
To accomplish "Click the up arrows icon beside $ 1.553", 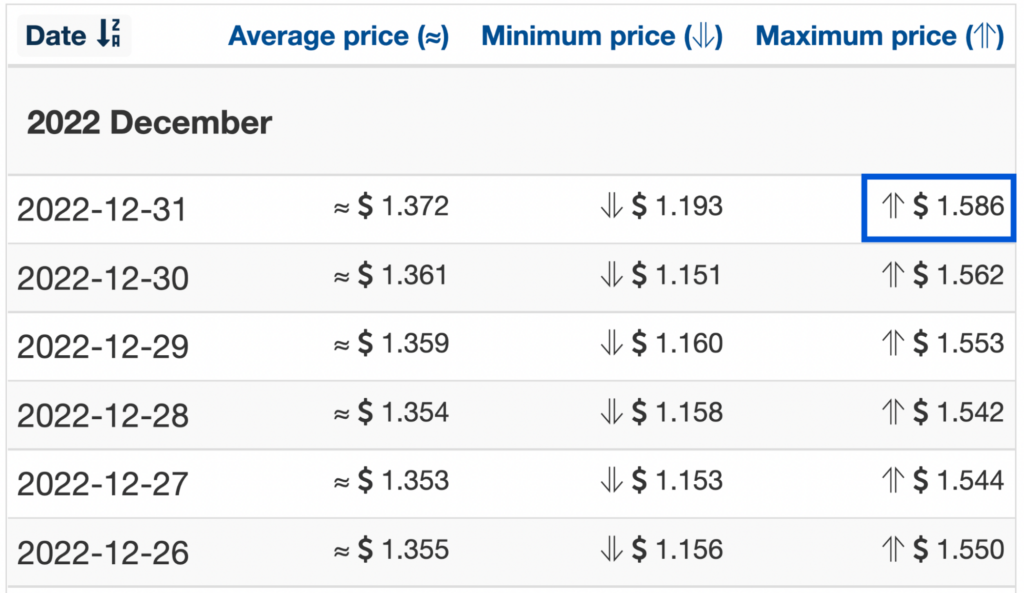I will pos(893,344).
